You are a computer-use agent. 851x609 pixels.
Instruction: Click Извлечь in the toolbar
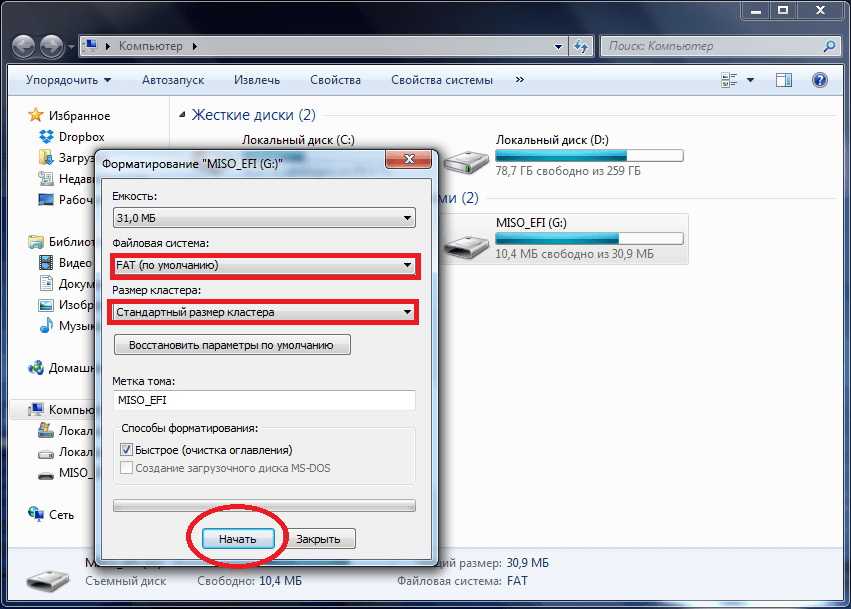257,80
